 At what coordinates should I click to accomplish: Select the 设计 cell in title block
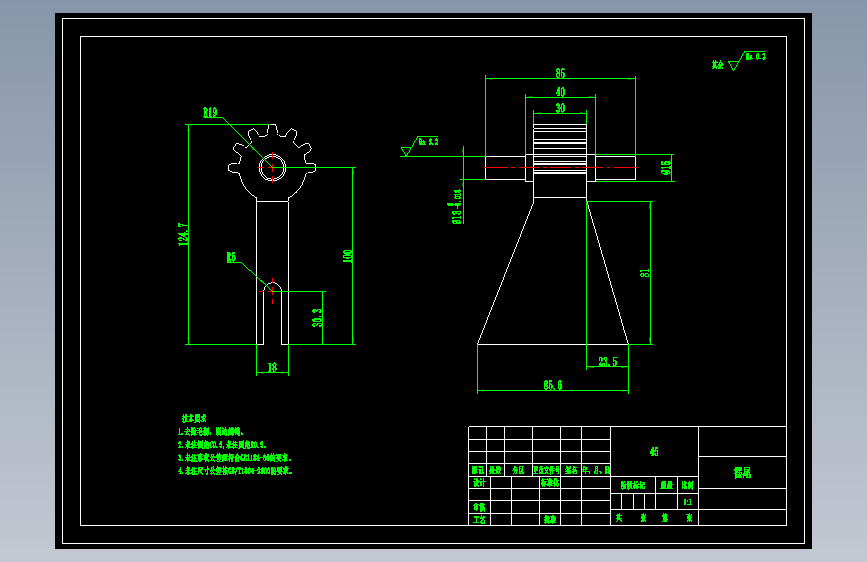pyautogui.click(x=479, y=482)
